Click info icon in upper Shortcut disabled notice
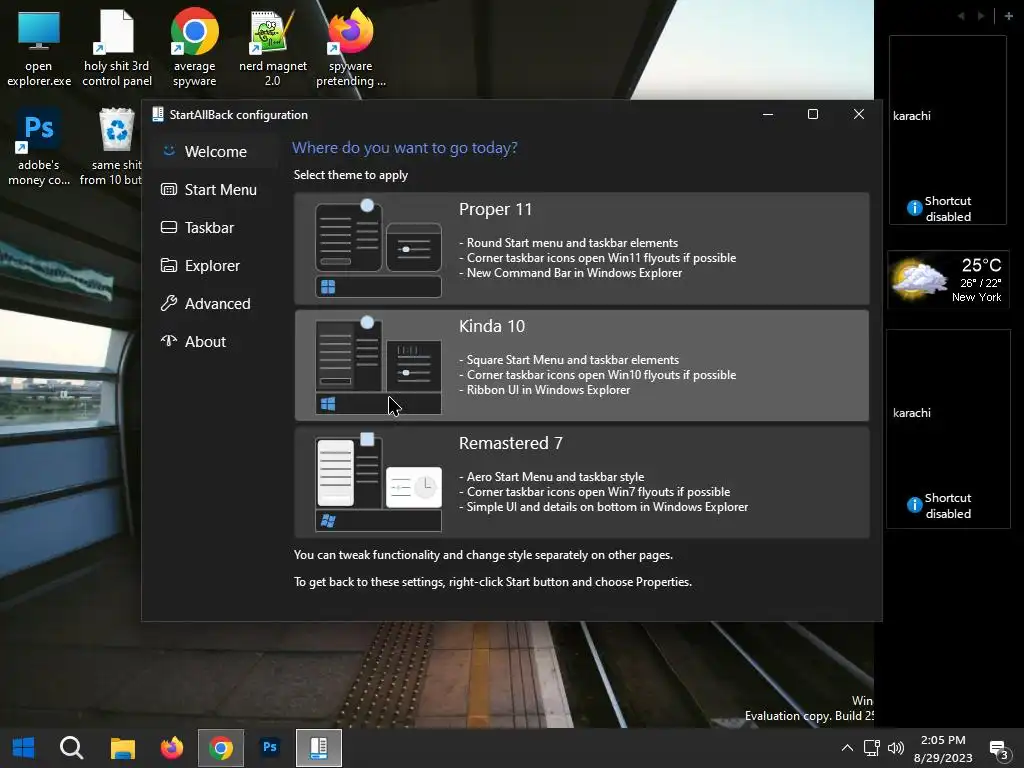 (x=914, y=208)
